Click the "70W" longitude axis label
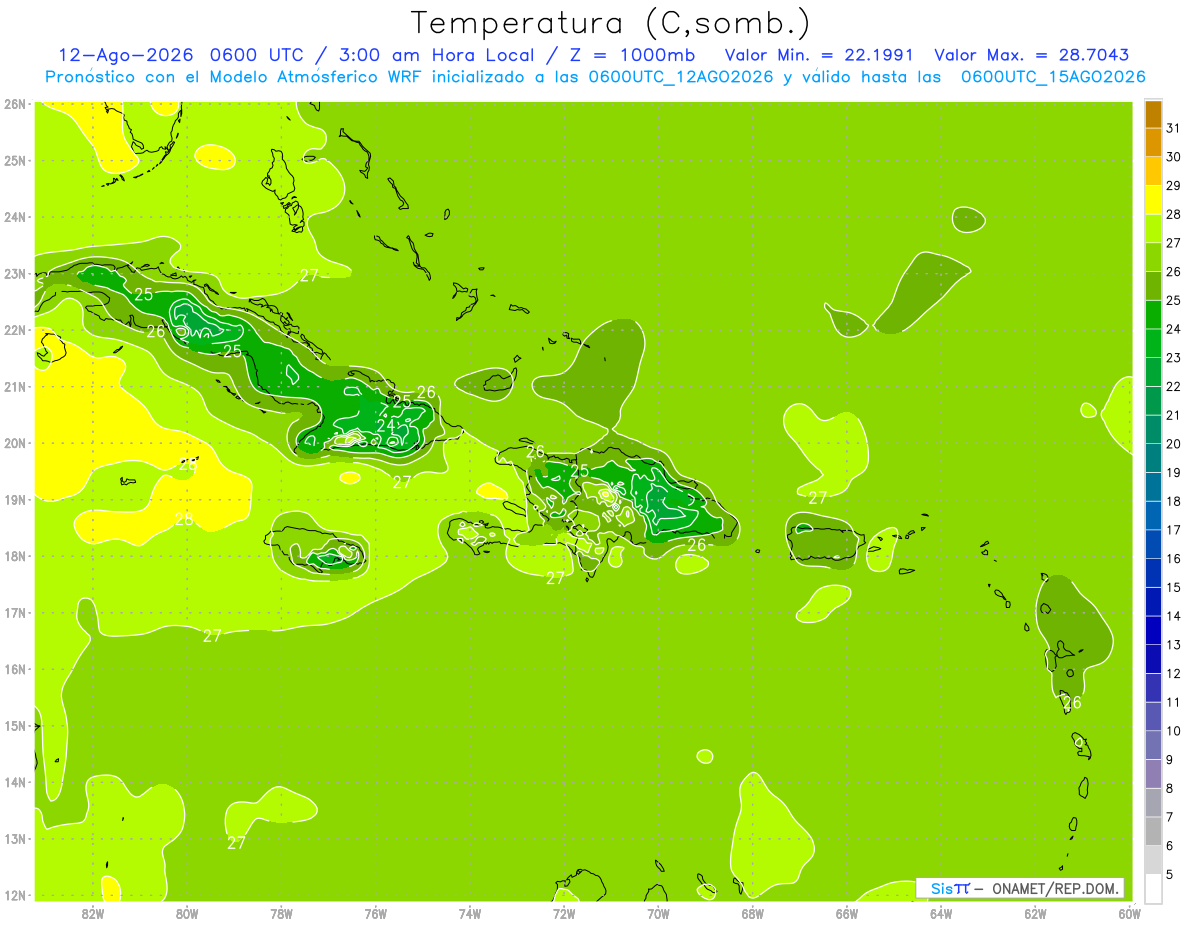Viewport: 1200px width, 927px height. [x=658, y=913]
